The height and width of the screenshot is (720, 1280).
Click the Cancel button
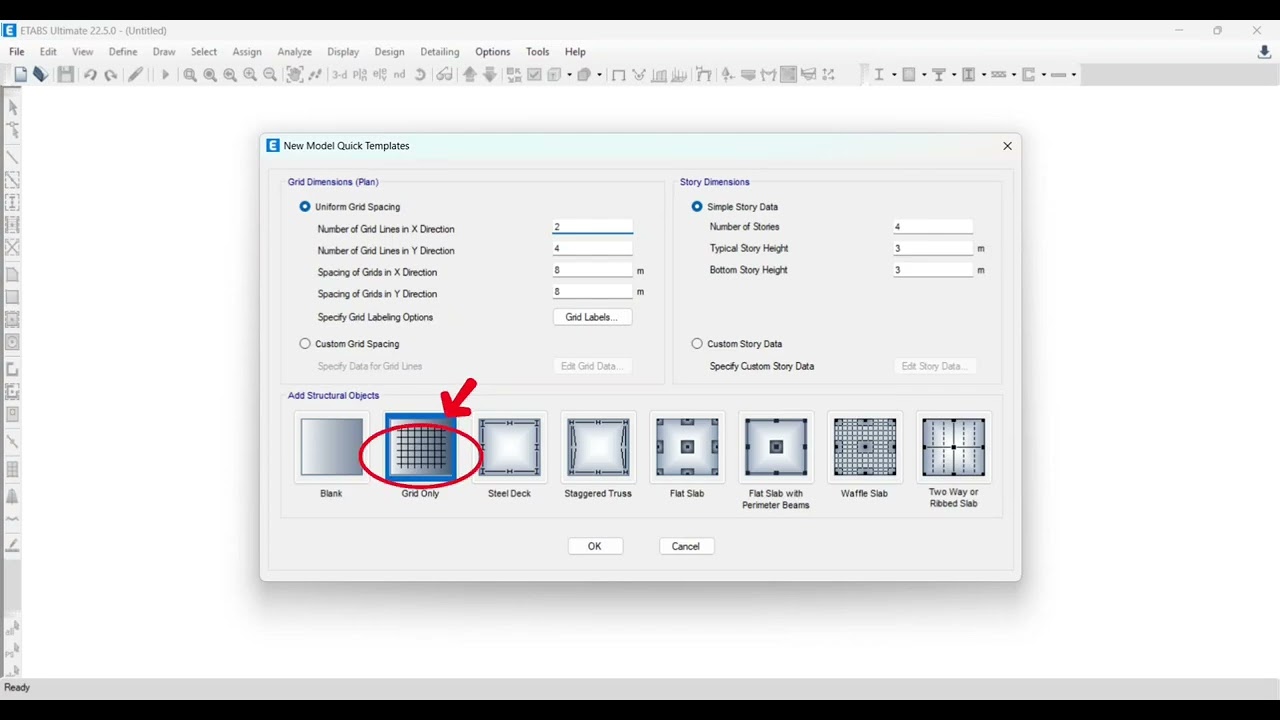[686, 546]
